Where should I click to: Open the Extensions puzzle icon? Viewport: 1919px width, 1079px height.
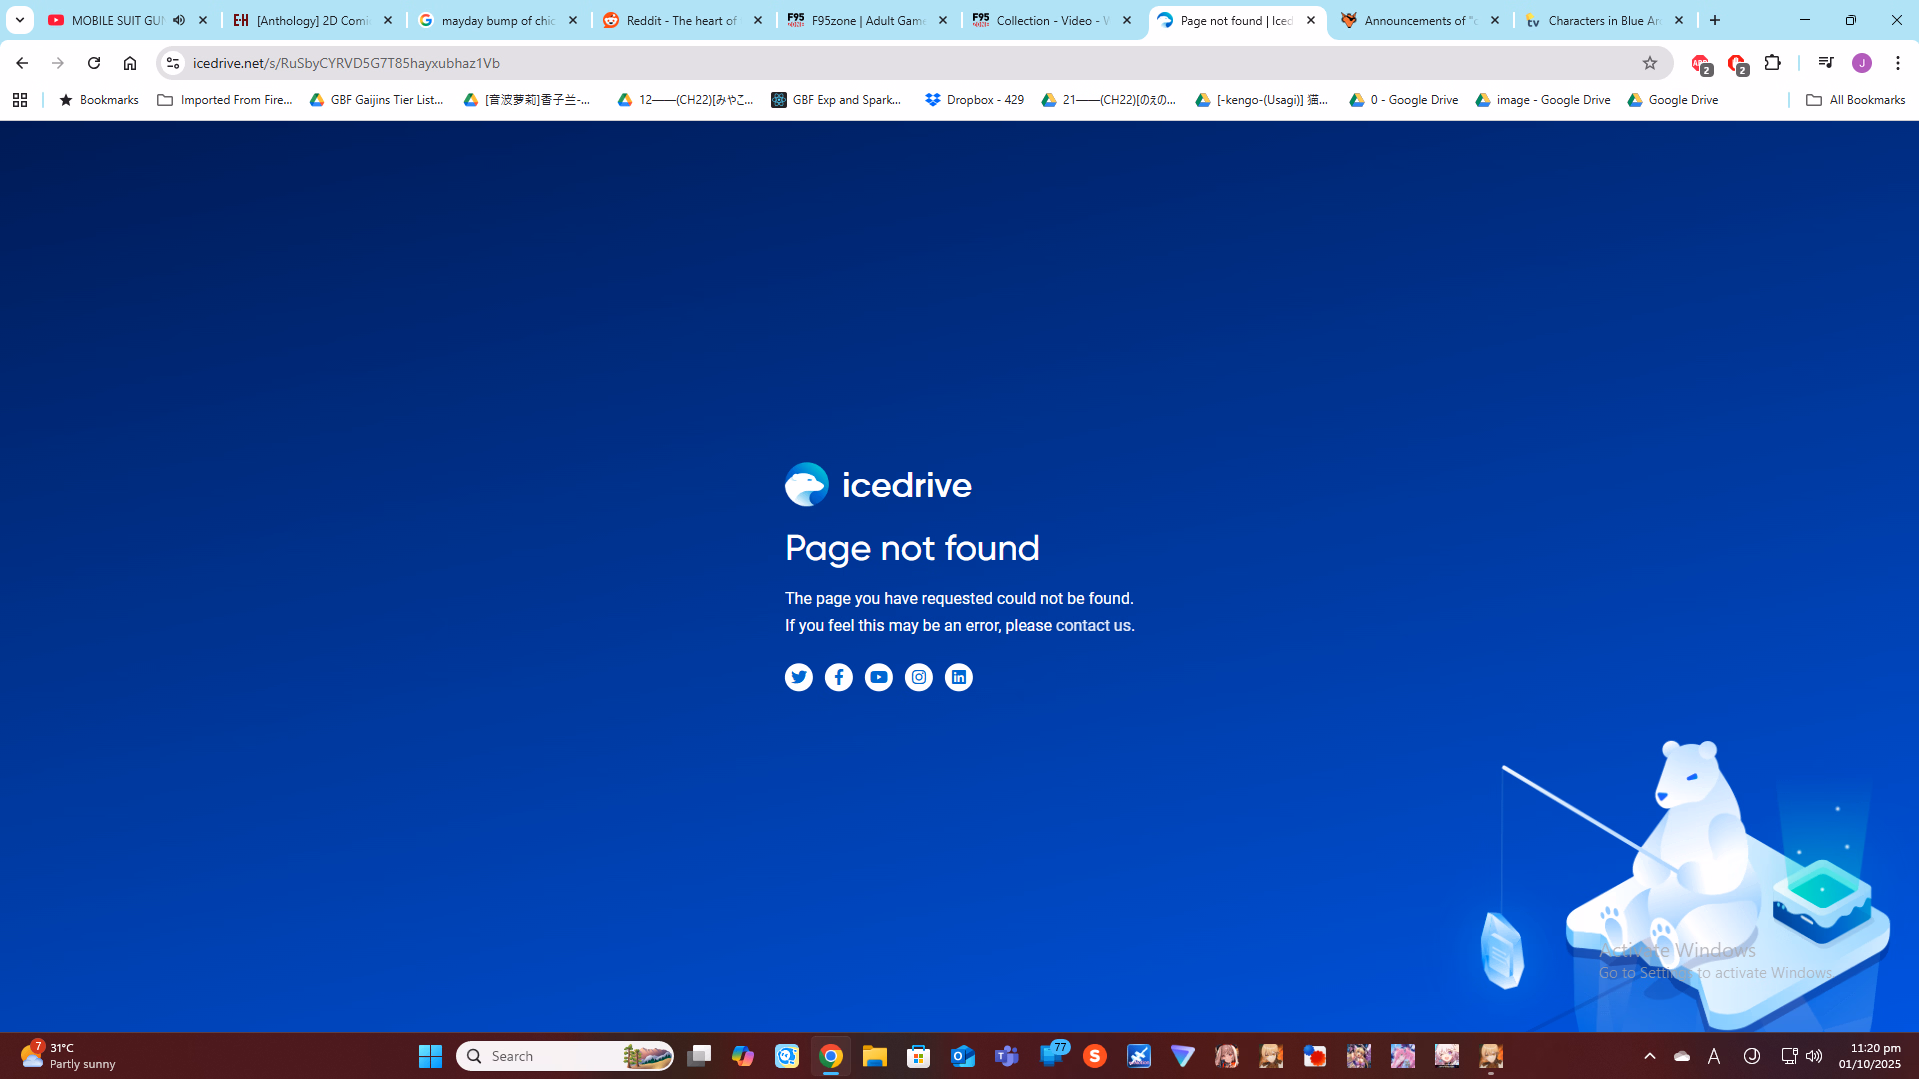coord(1772,63)
